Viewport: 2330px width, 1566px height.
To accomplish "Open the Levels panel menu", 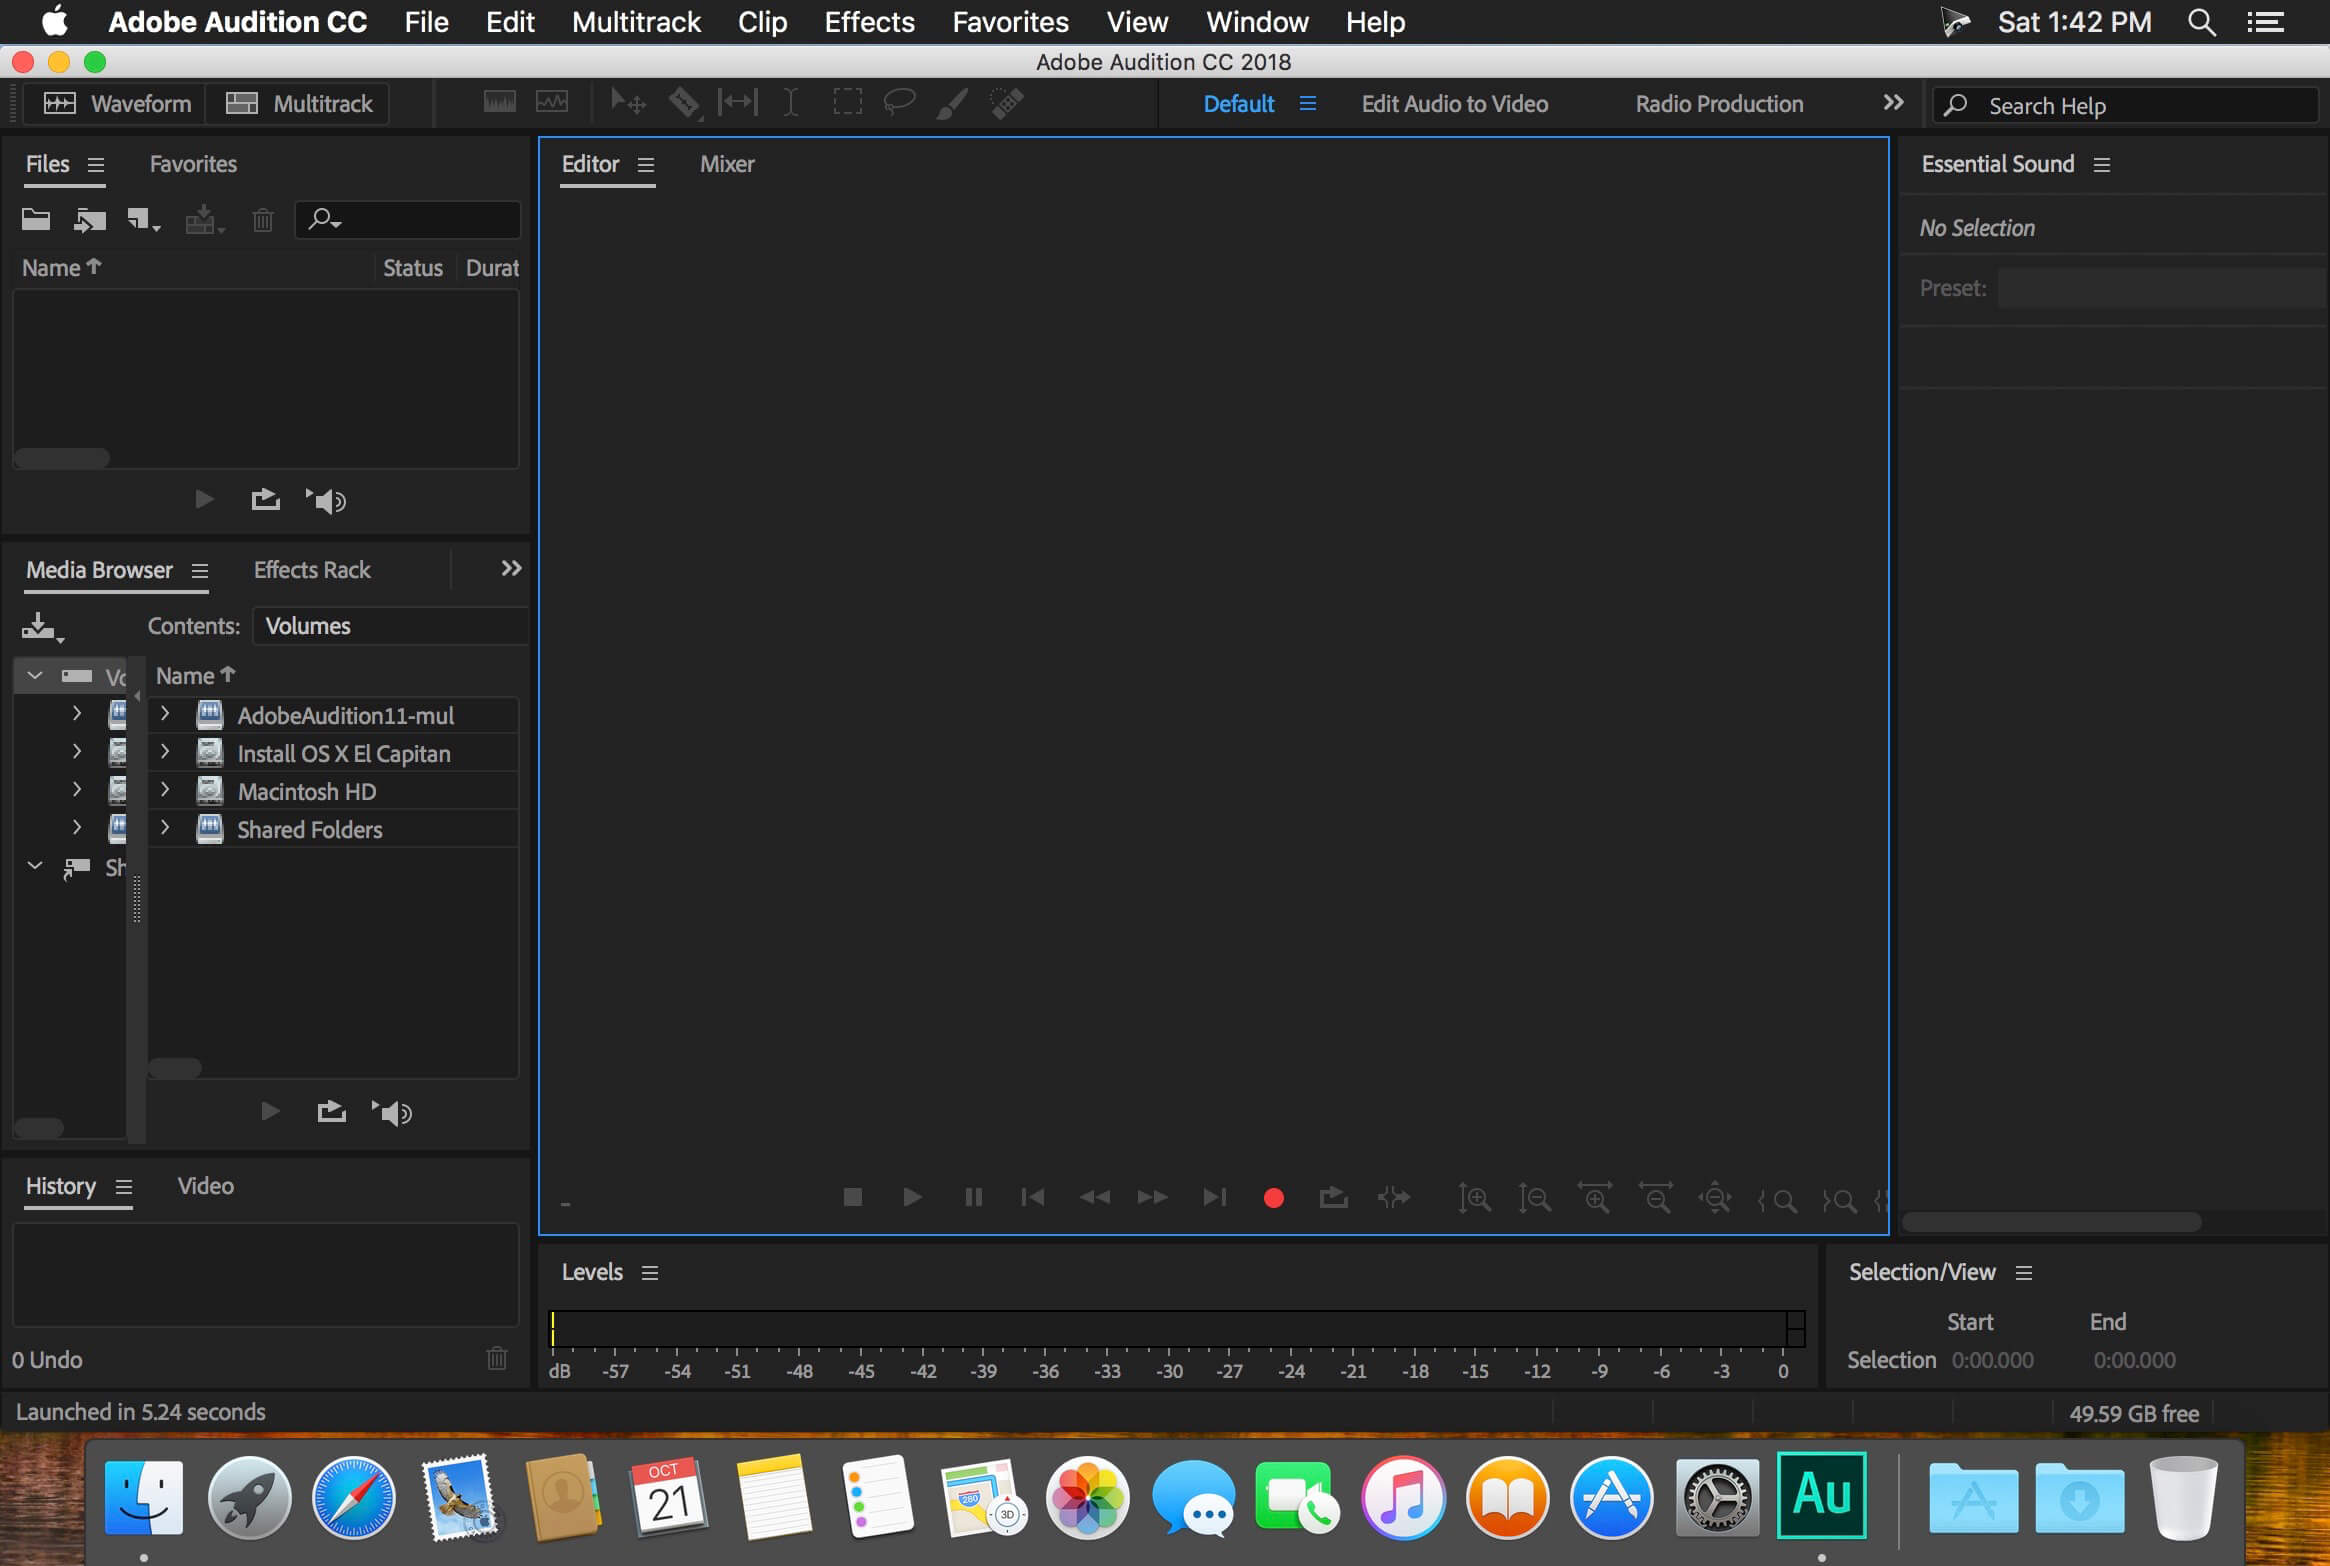I will tap(650, 1273).
